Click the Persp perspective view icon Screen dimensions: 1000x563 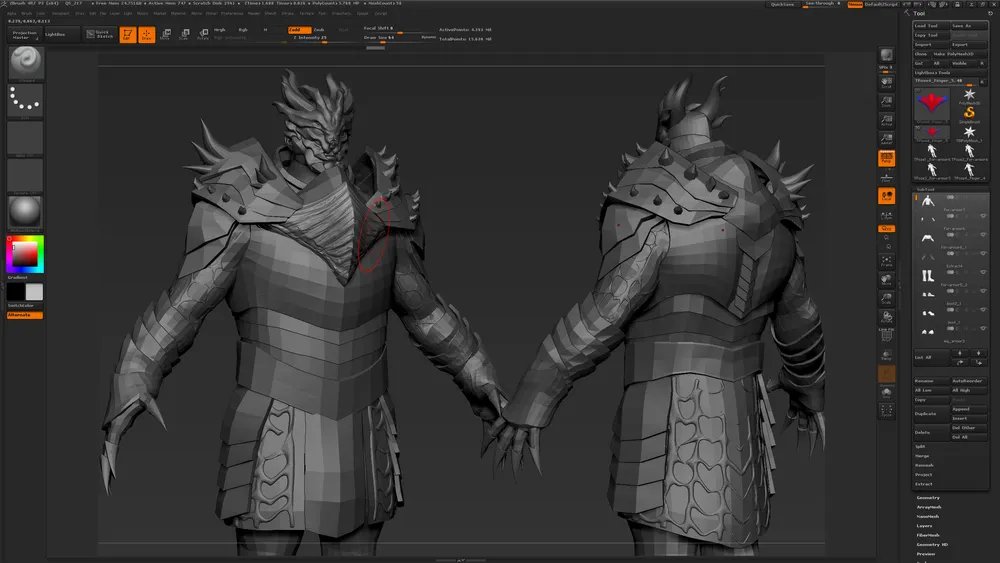coord(886,158)
